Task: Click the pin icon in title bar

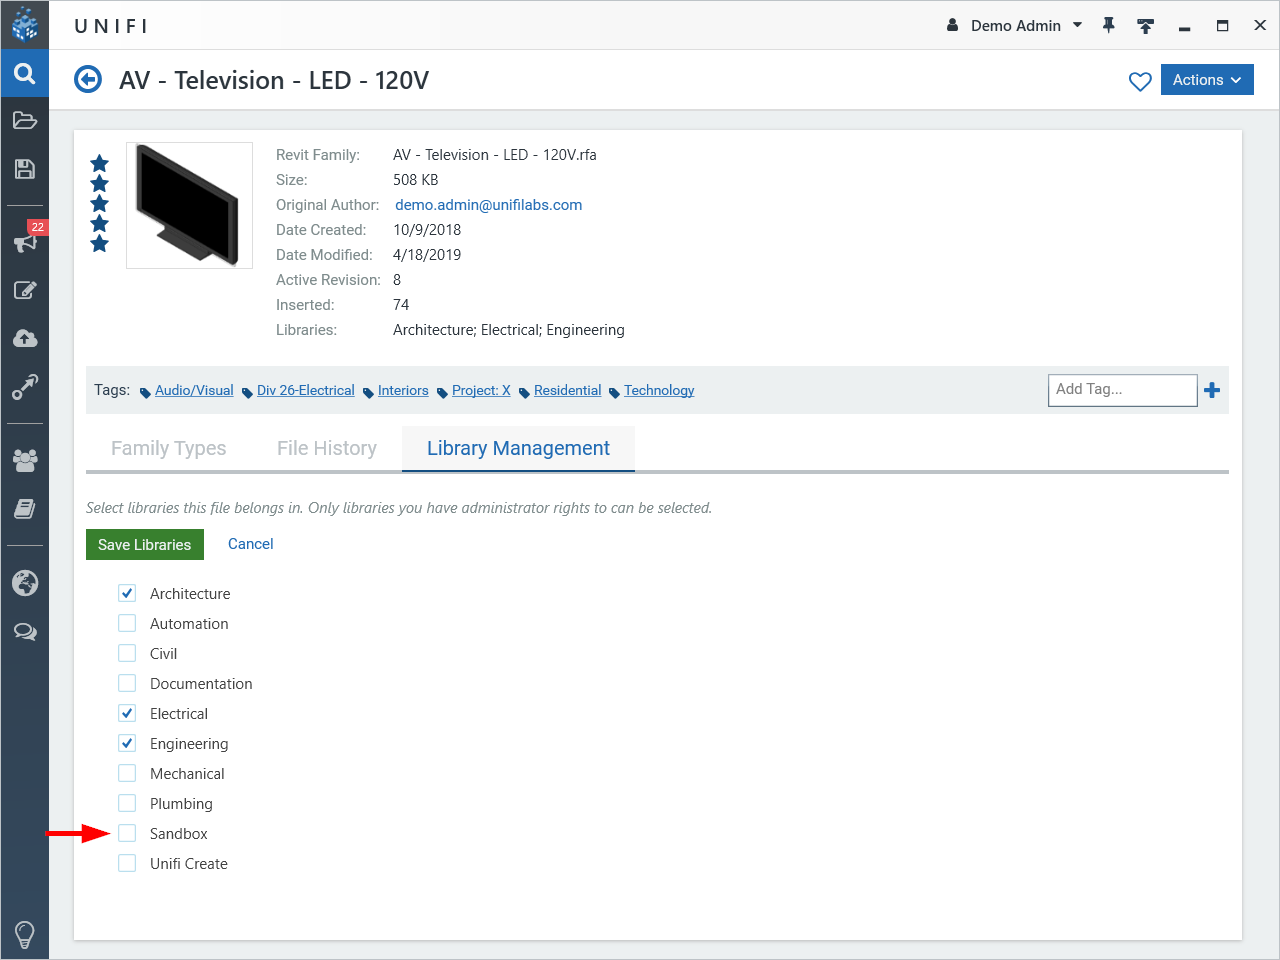Action: [x=1108, y=25]
